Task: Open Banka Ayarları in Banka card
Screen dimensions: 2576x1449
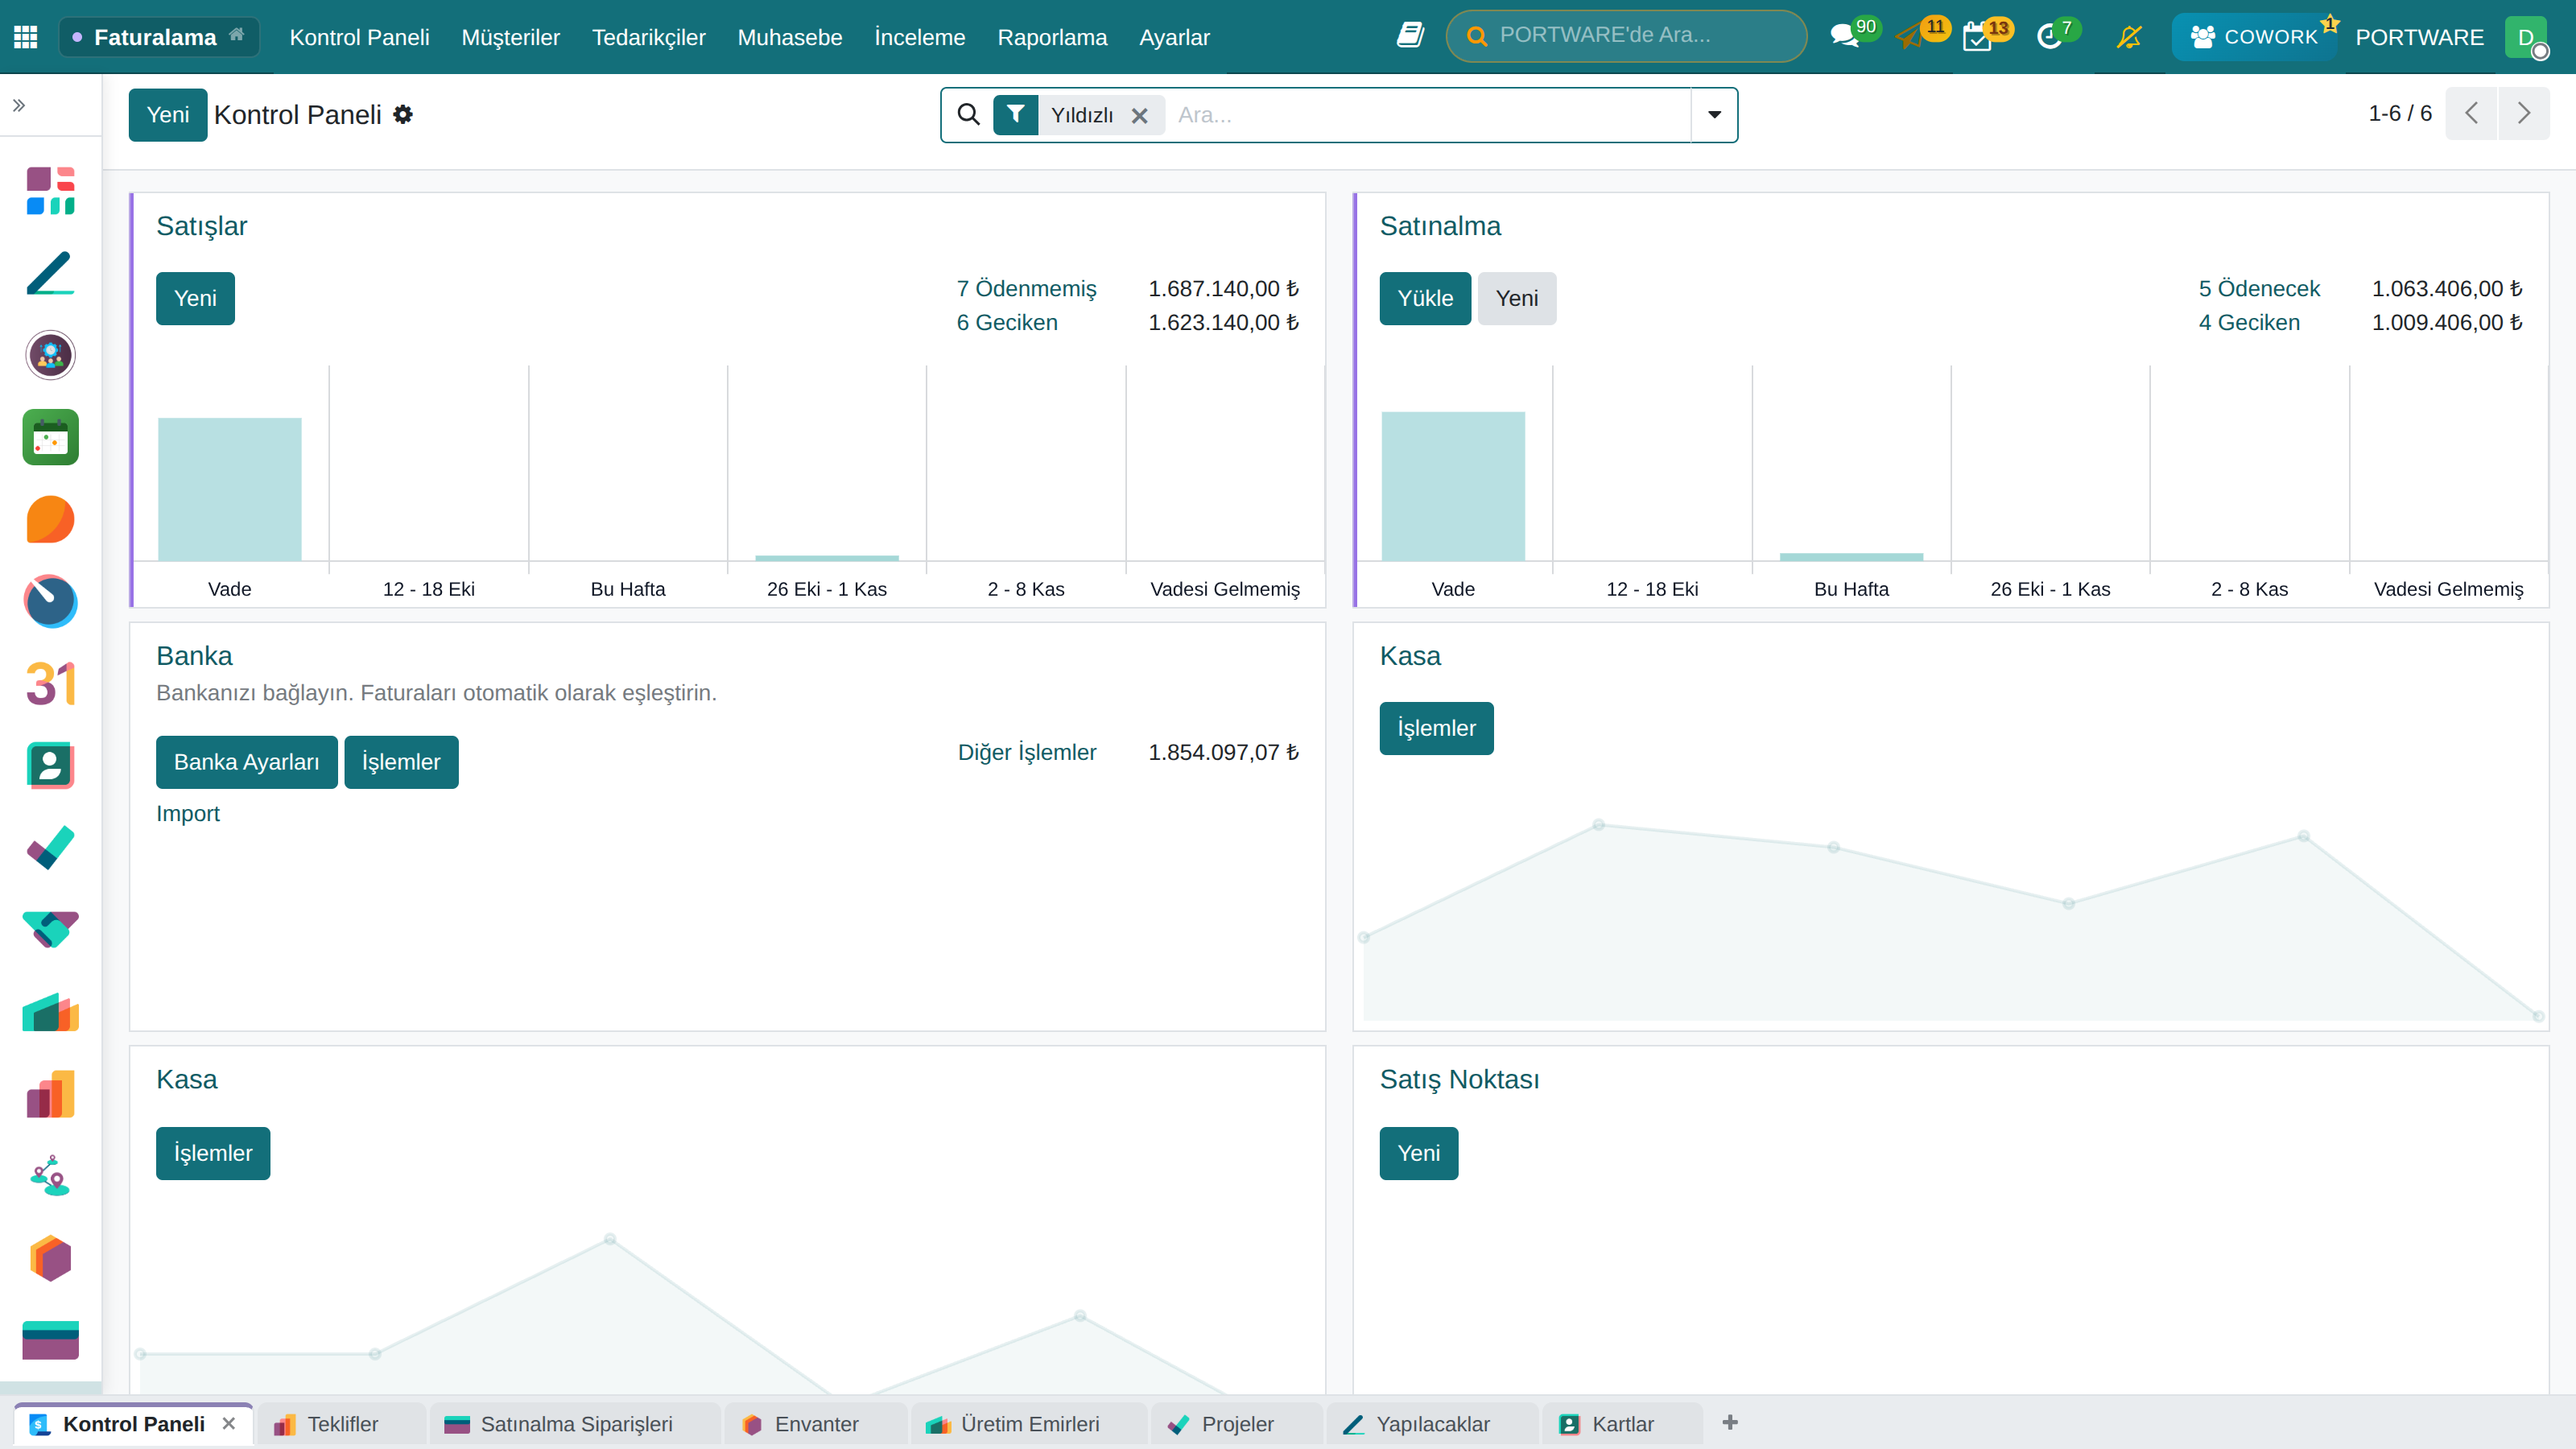Action: 246,762
